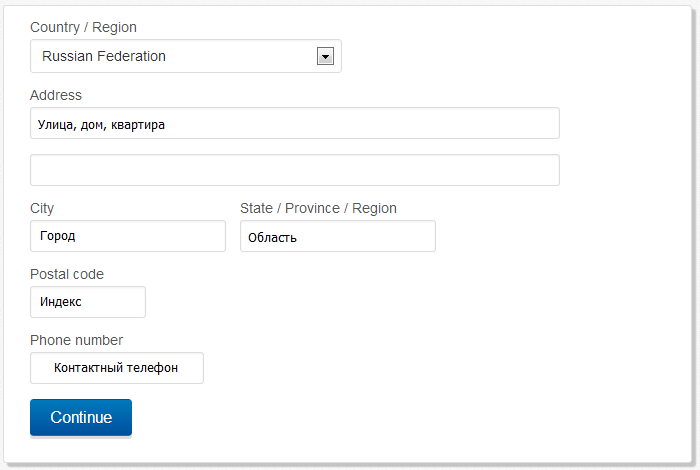
Task: Click the Postal code label
Action: (x=67, y=274)
